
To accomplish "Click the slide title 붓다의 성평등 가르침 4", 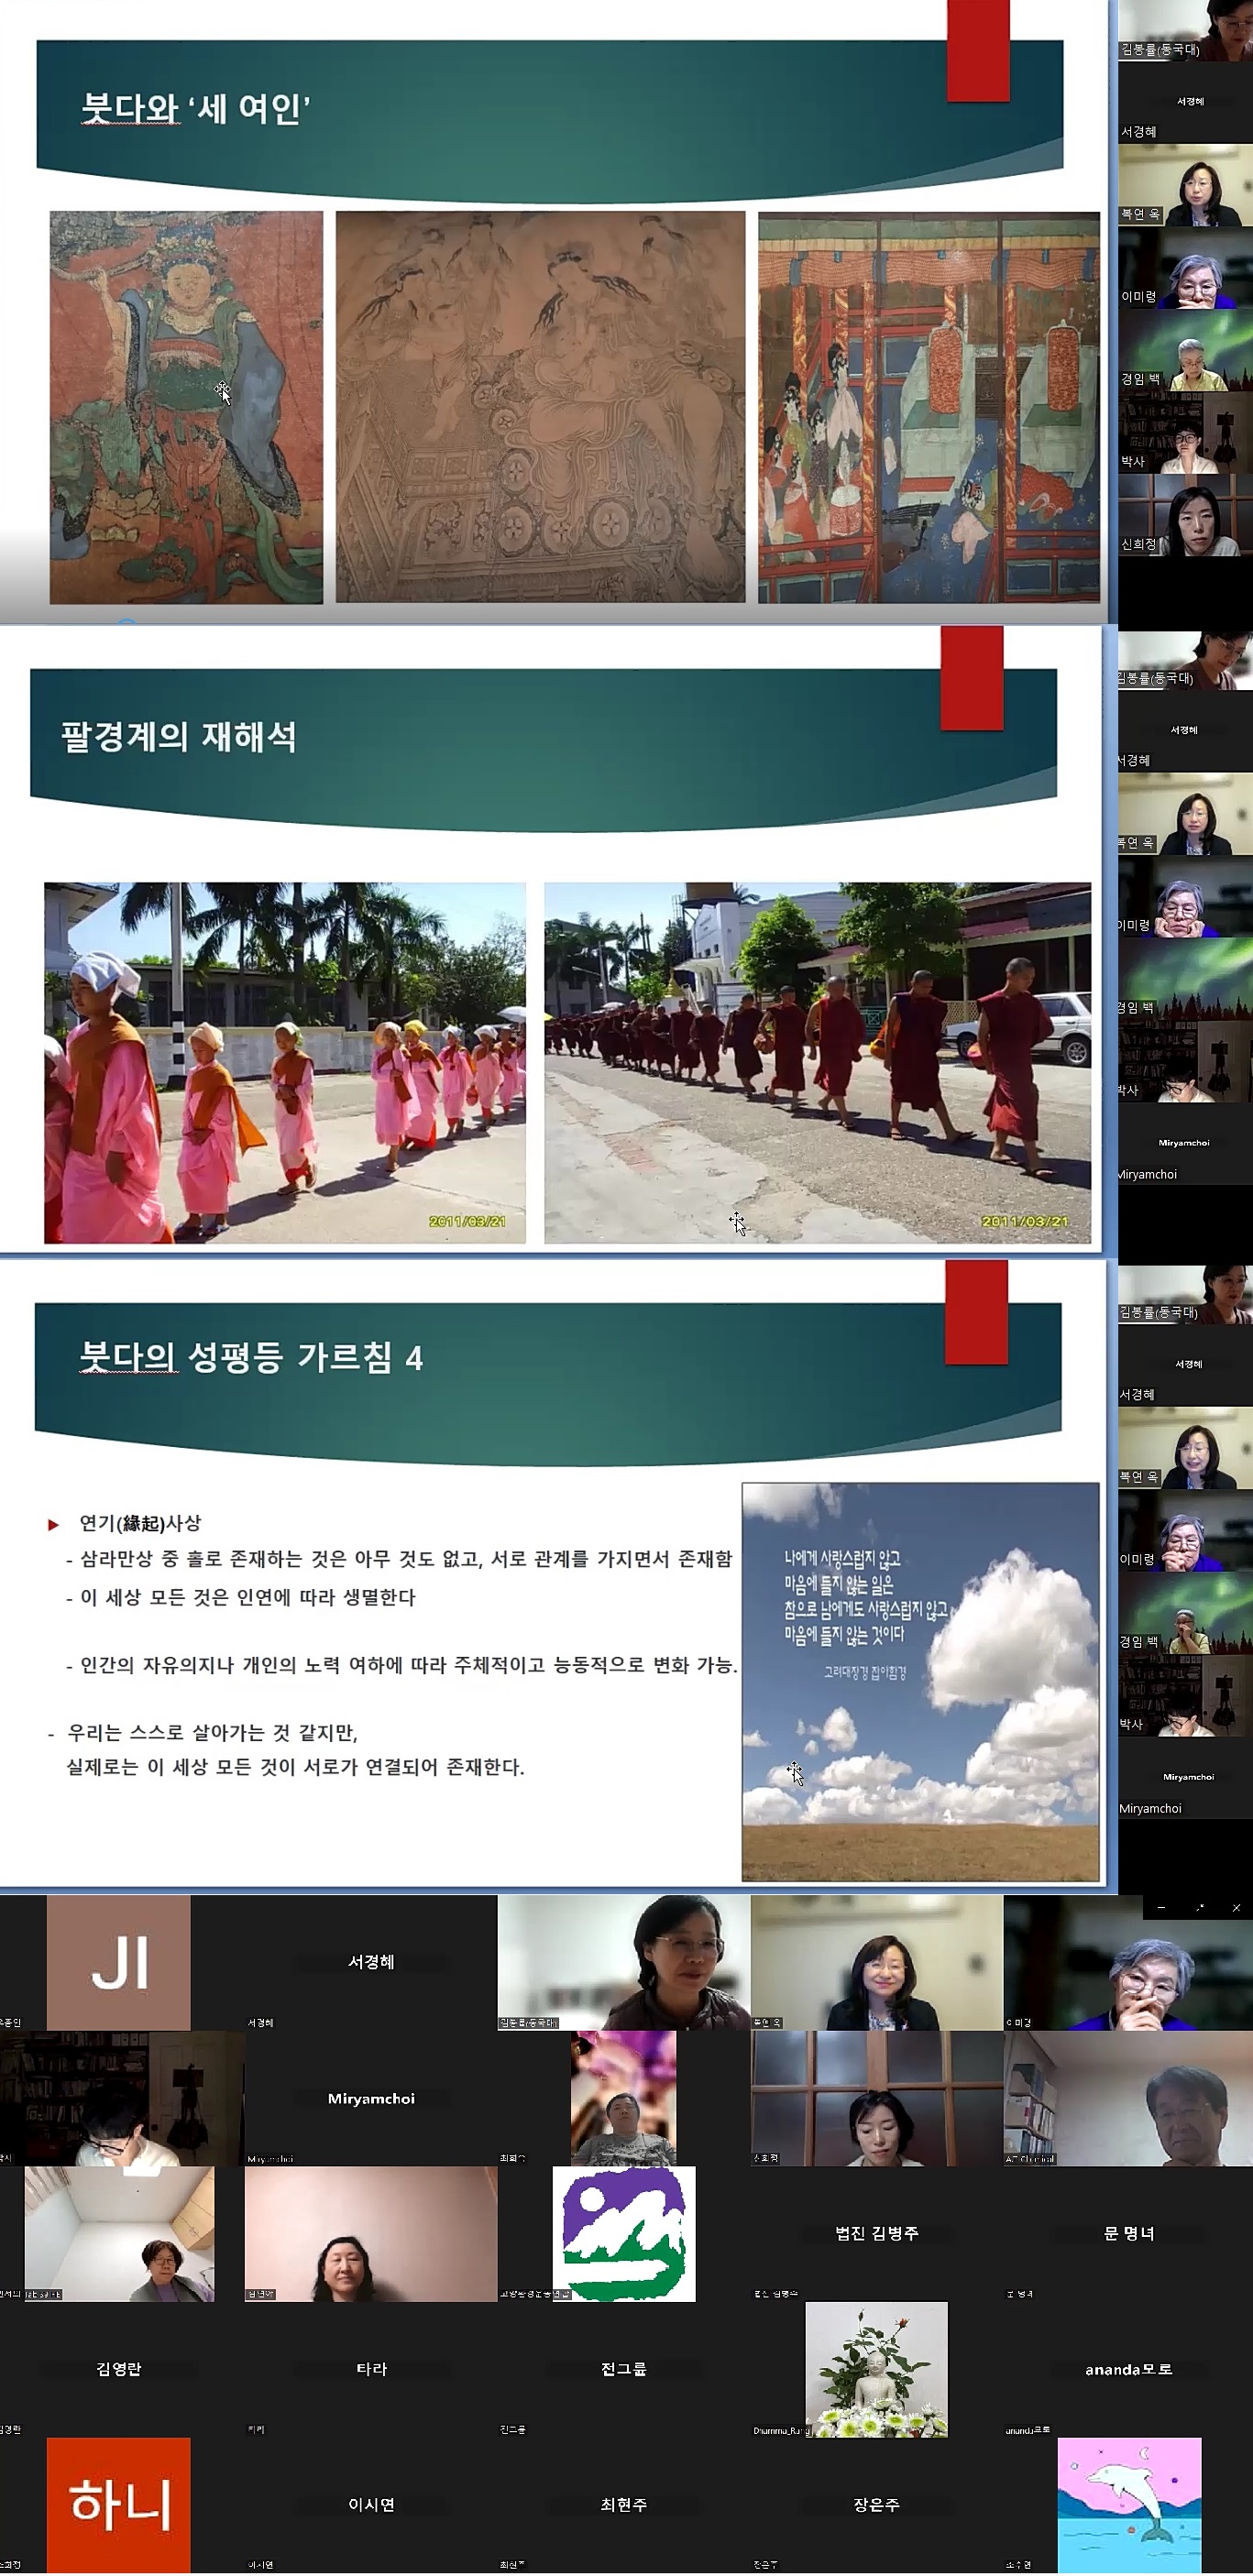I will tap(251, 1357).
